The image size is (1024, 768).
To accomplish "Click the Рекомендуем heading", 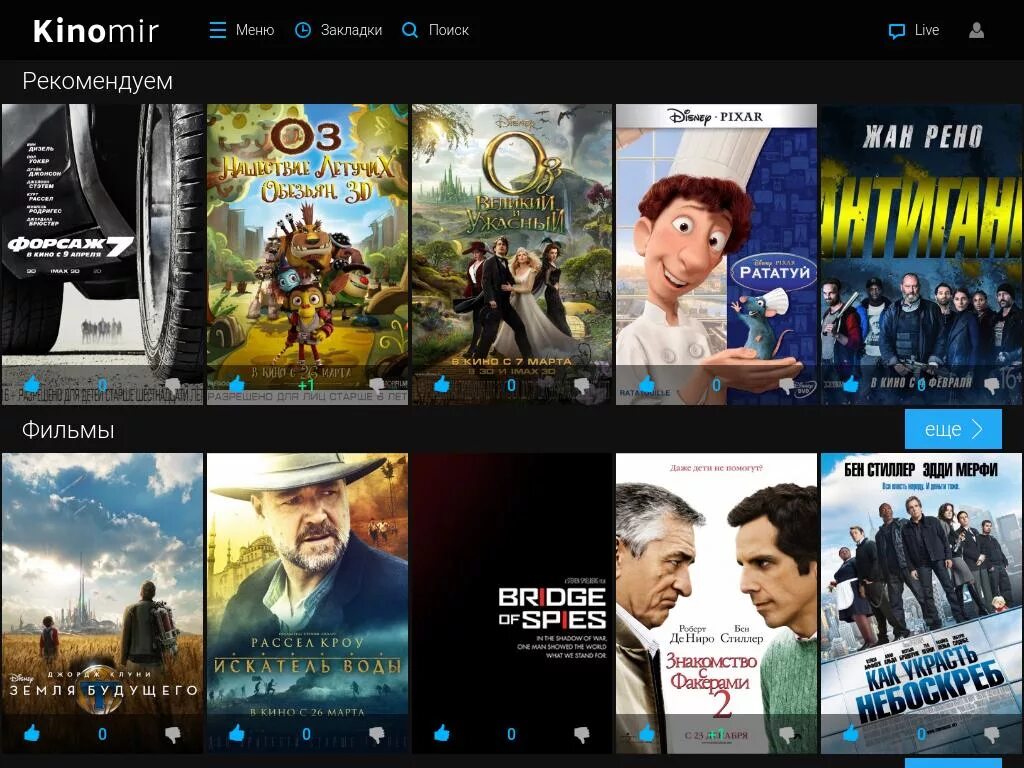I will (x=97, y=81).
